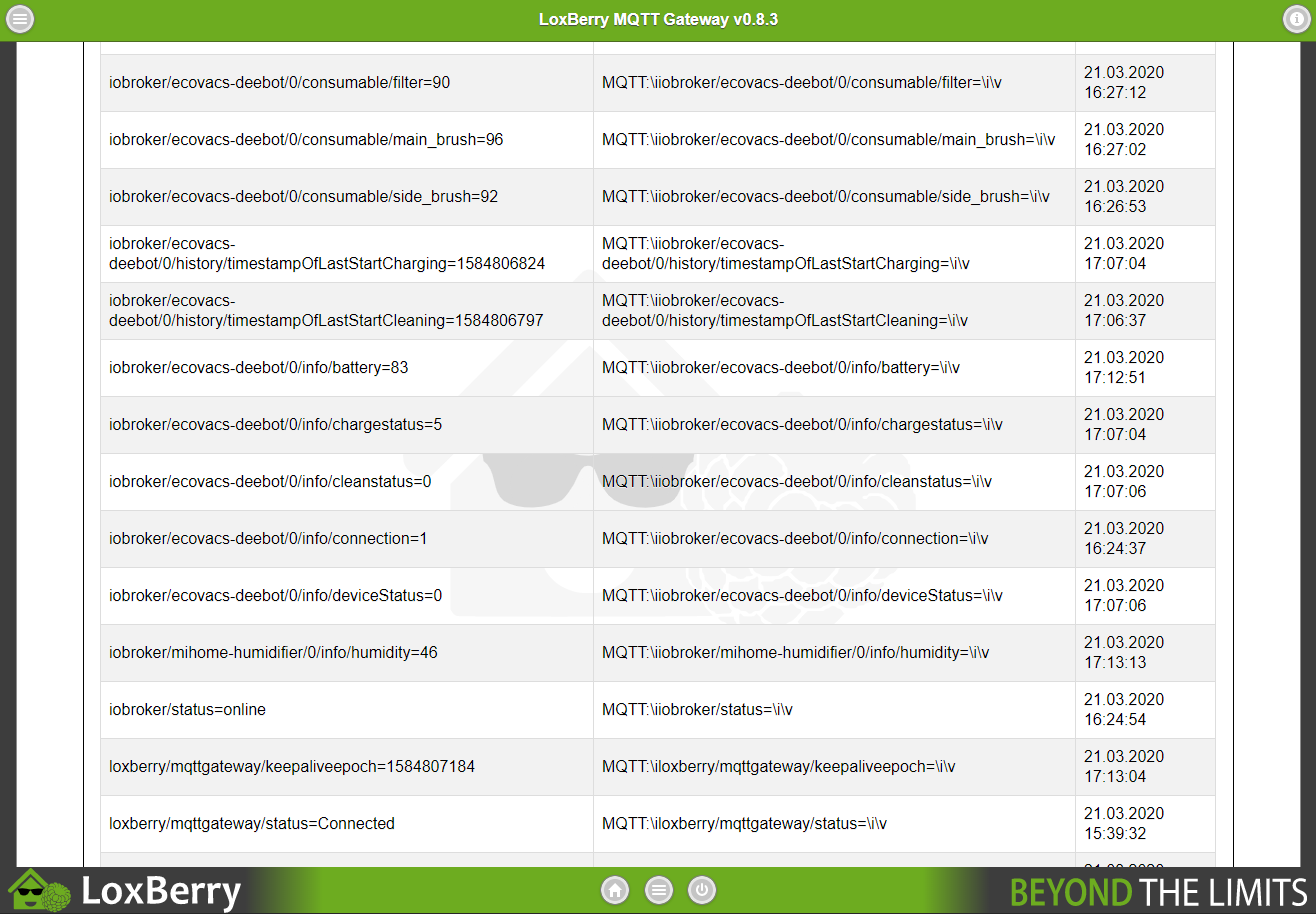
Task: Open the hamburger menu in the header
Action: click(20, 19)
